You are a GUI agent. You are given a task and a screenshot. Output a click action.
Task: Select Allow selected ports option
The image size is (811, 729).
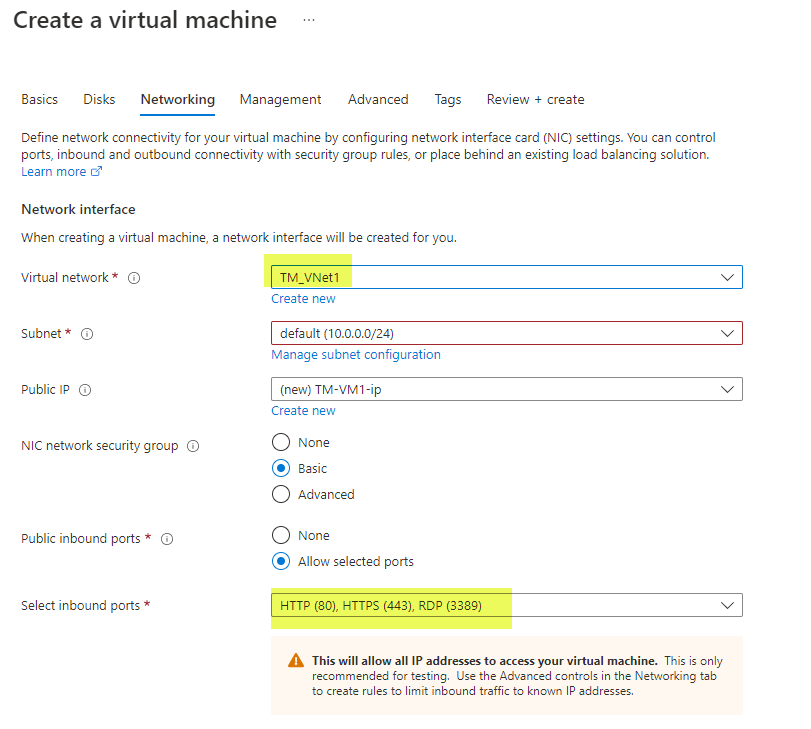(x=280, y=561)
